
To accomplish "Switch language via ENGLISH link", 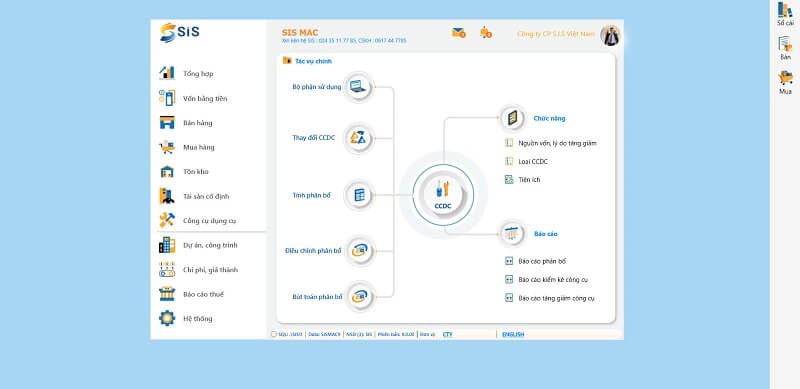I will (x=513, y=334).
